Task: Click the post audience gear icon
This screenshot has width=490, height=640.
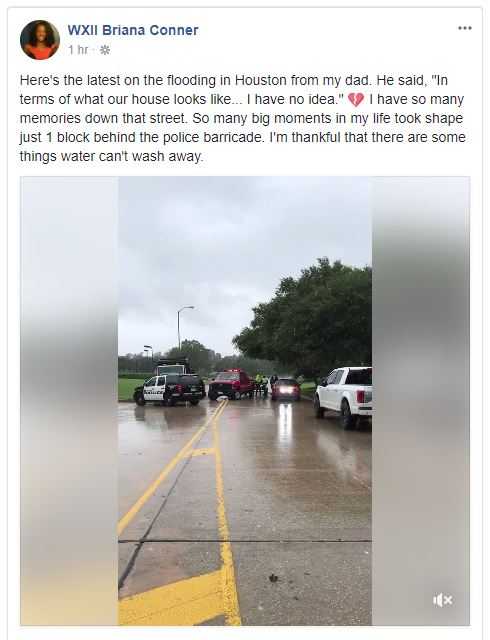Action: (x=105, y=50)
